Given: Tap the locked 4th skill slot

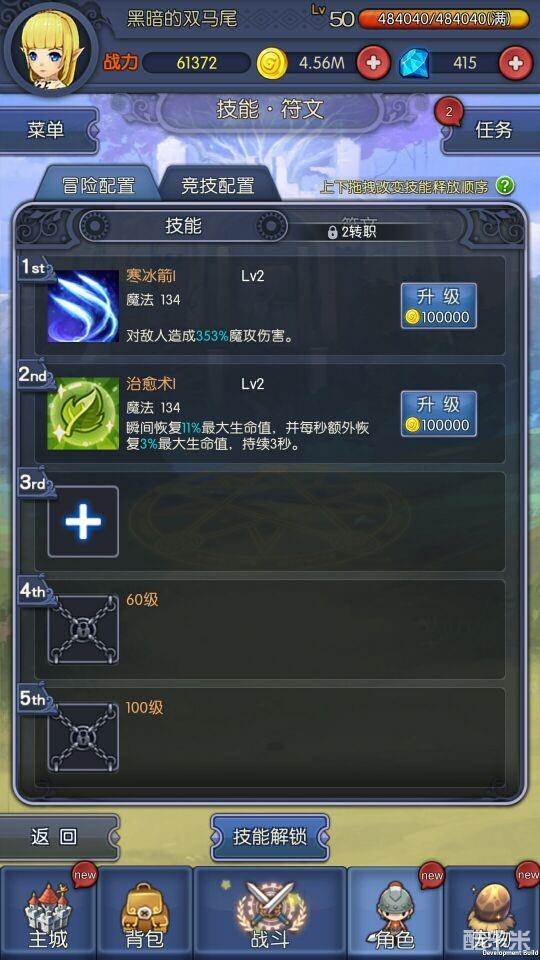Looking at the screenshot, I should [83, 629].
